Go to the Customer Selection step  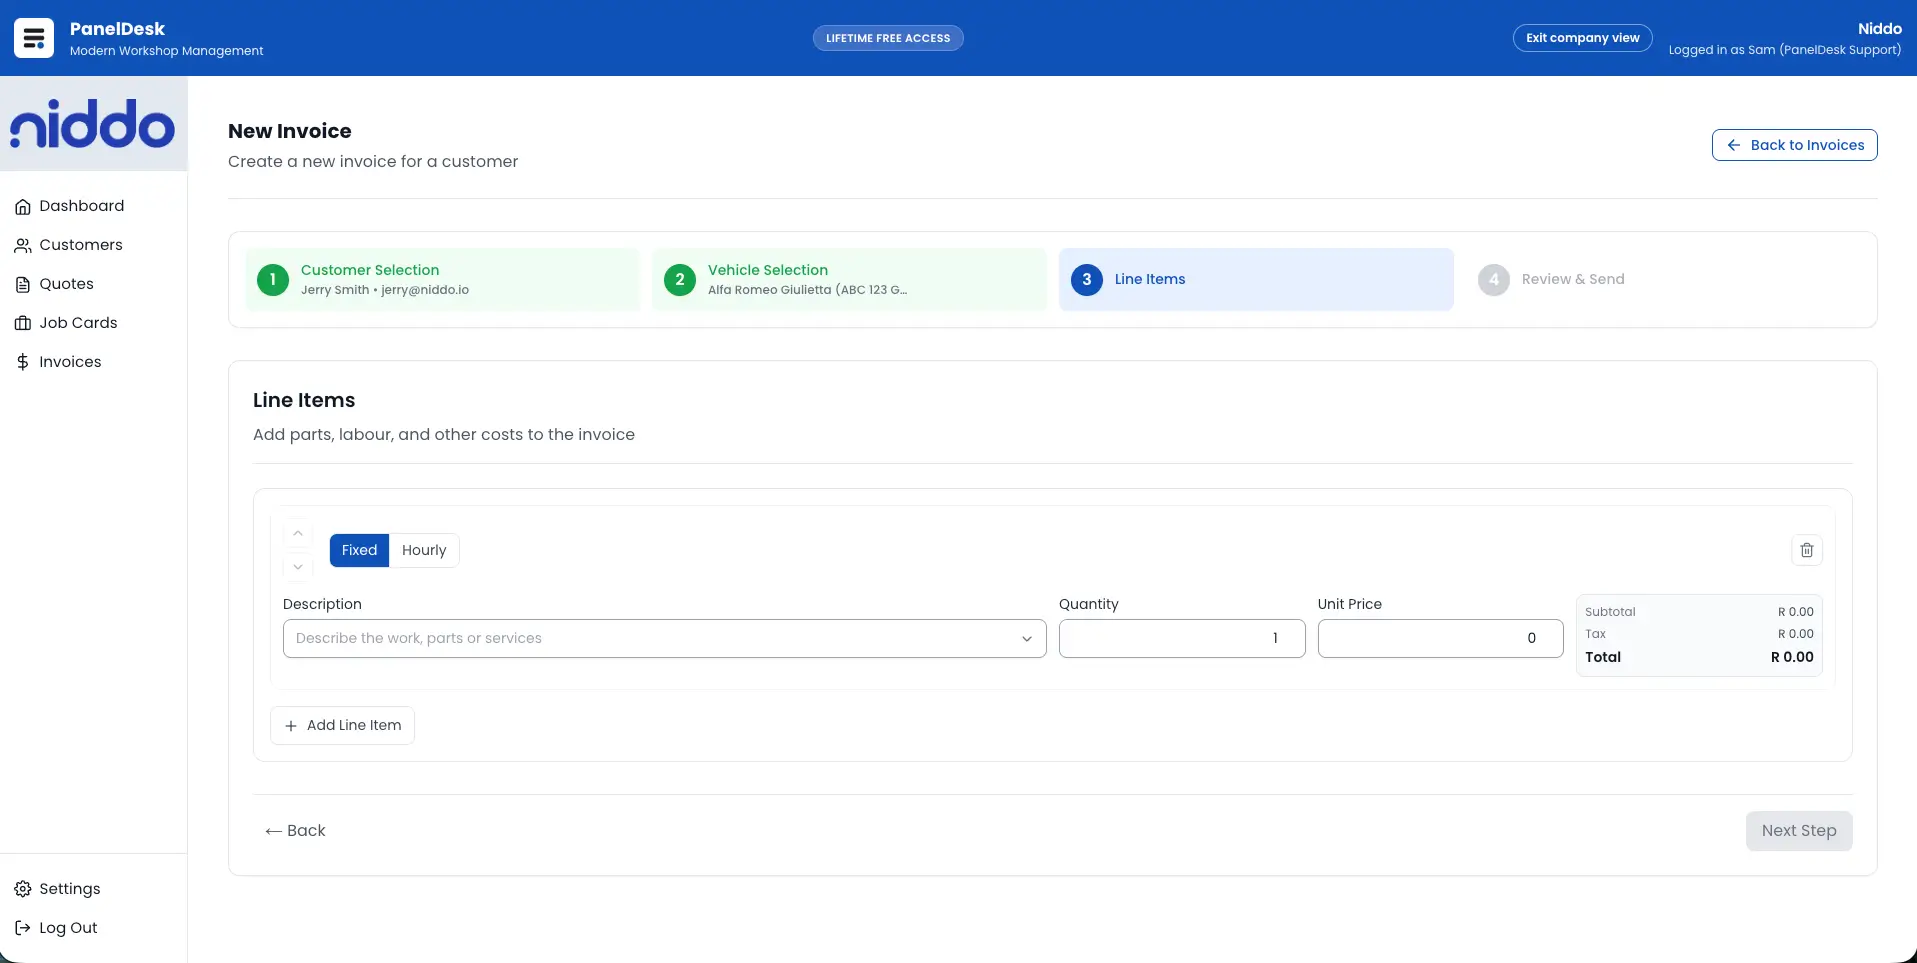[x=443, y=279]
